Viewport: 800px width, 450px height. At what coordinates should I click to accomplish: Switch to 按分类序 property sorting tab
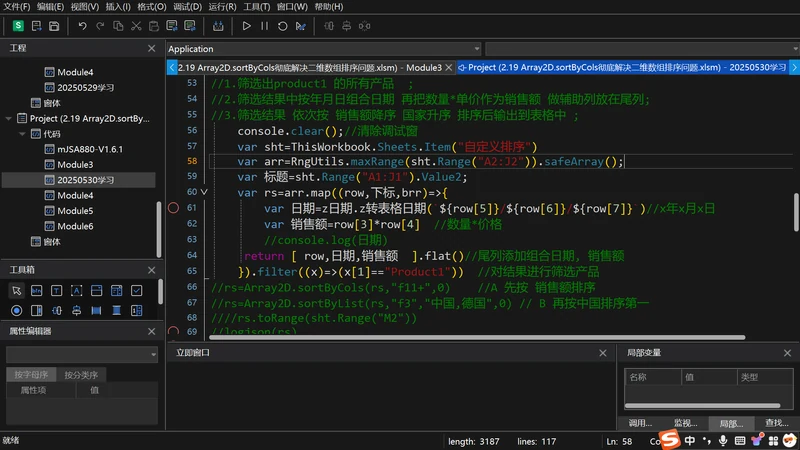(81, 374)
